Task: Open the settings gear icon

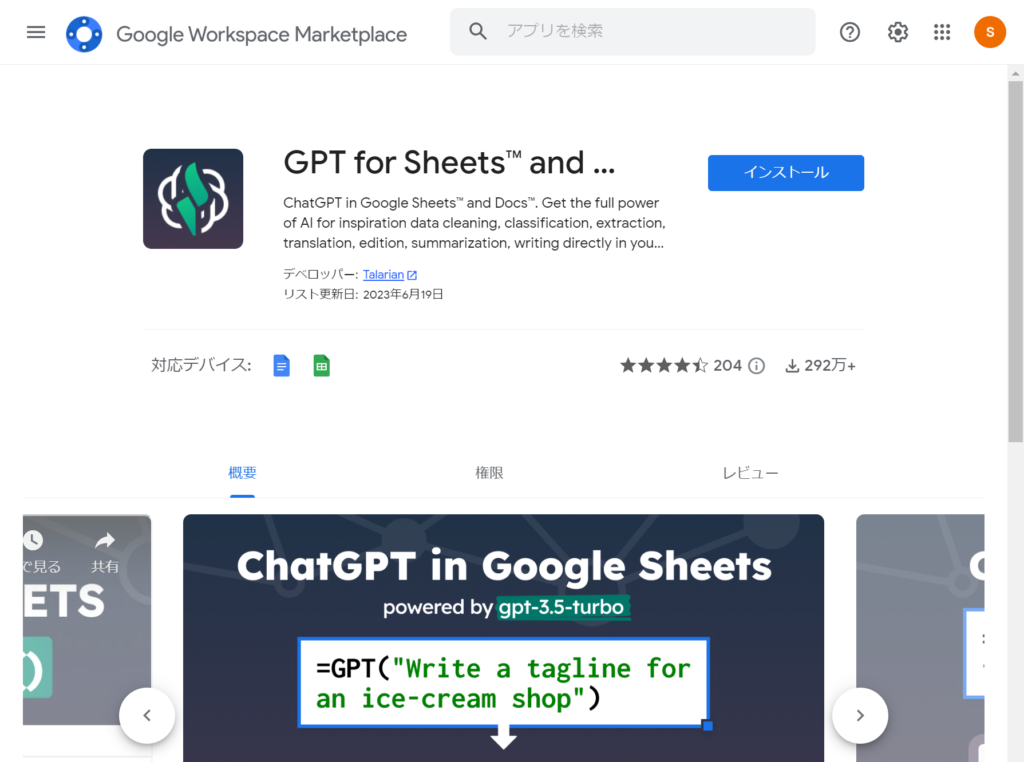Action: click(898, 32)
